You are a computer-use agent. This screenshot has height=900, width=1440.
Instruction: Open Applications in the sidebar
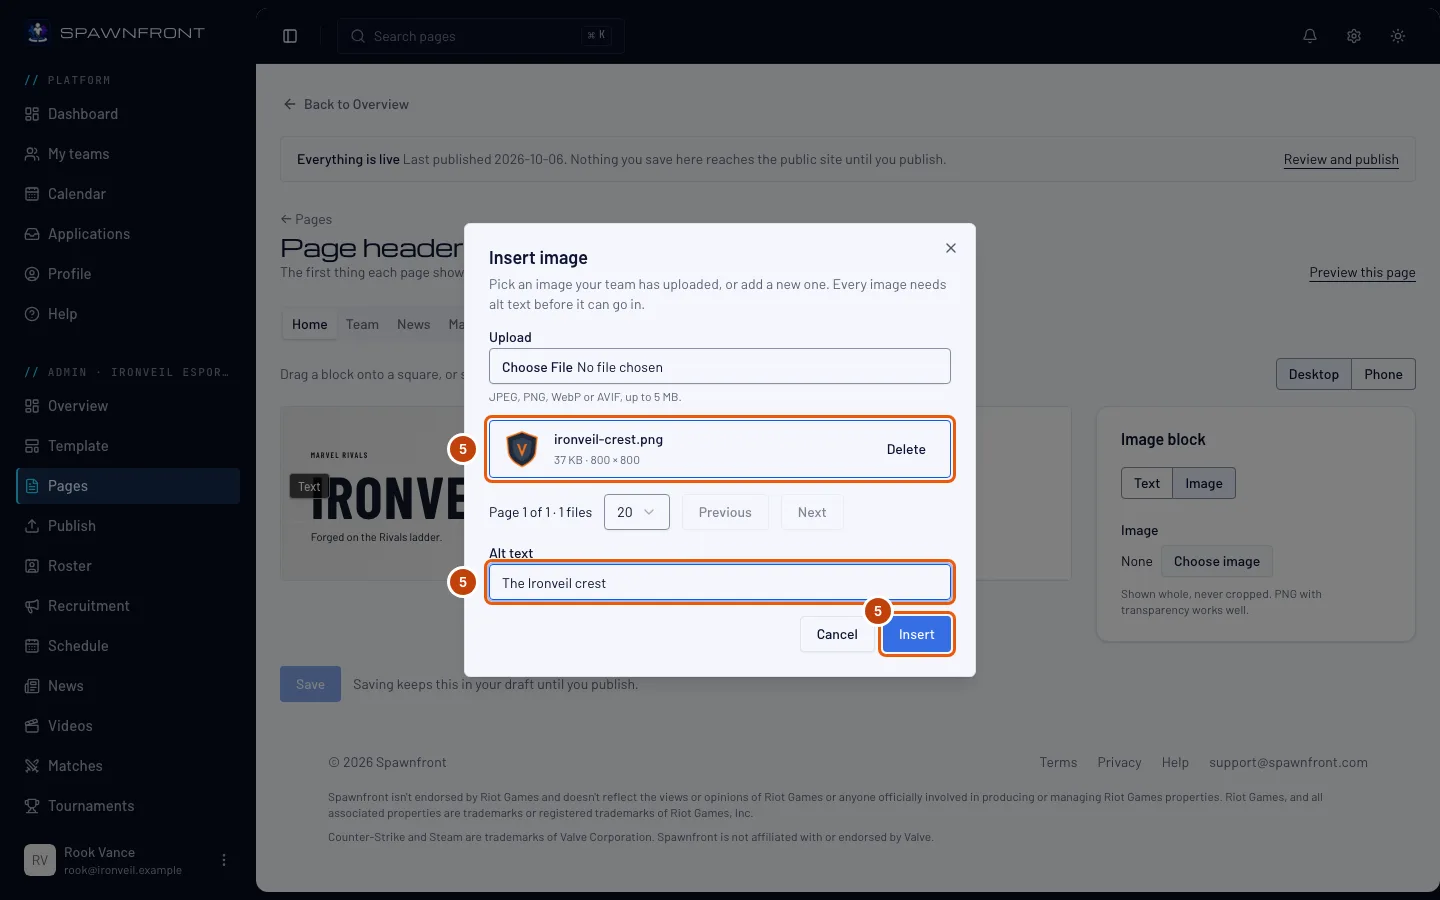(128, 234)
